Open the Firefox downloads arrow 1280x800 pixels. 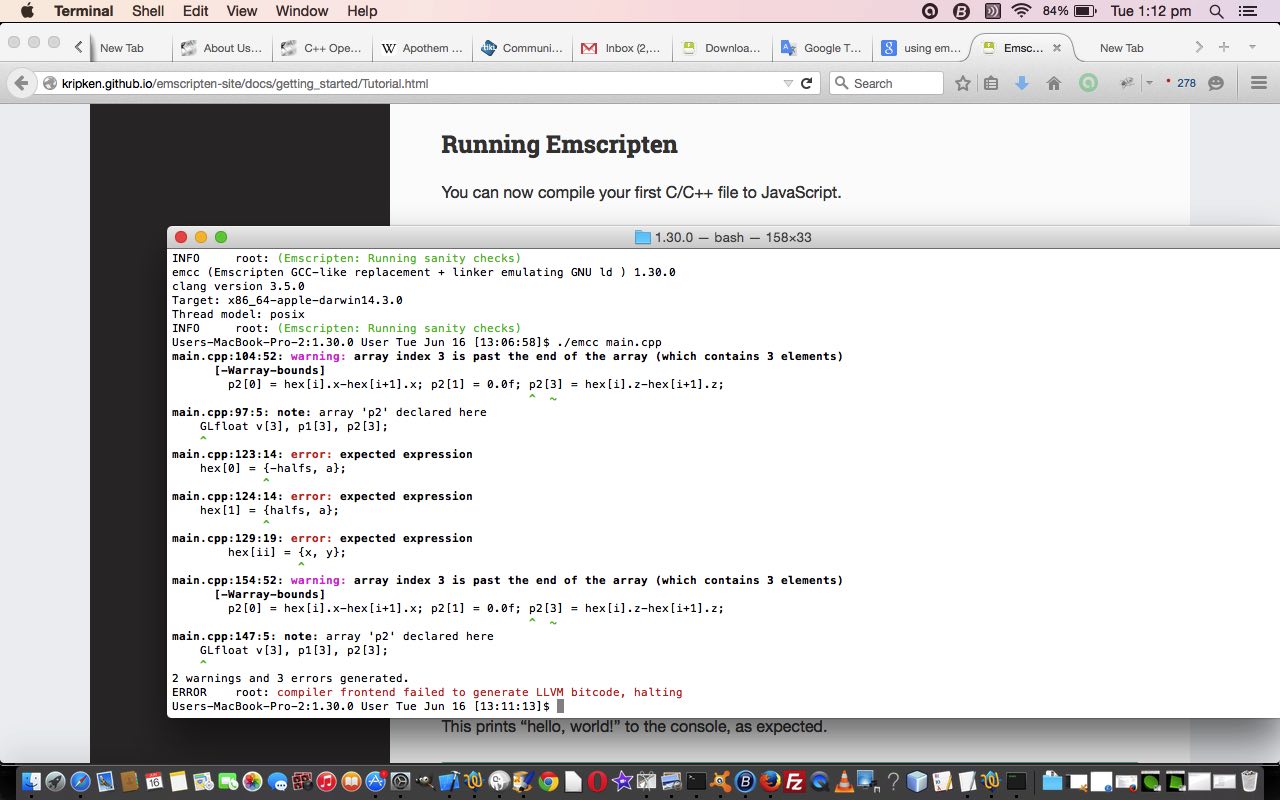tap(1021, 83)
